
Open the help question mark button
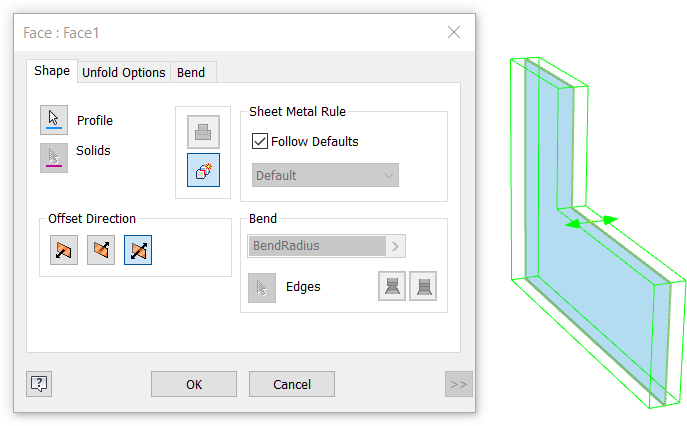tap(39, 384)
